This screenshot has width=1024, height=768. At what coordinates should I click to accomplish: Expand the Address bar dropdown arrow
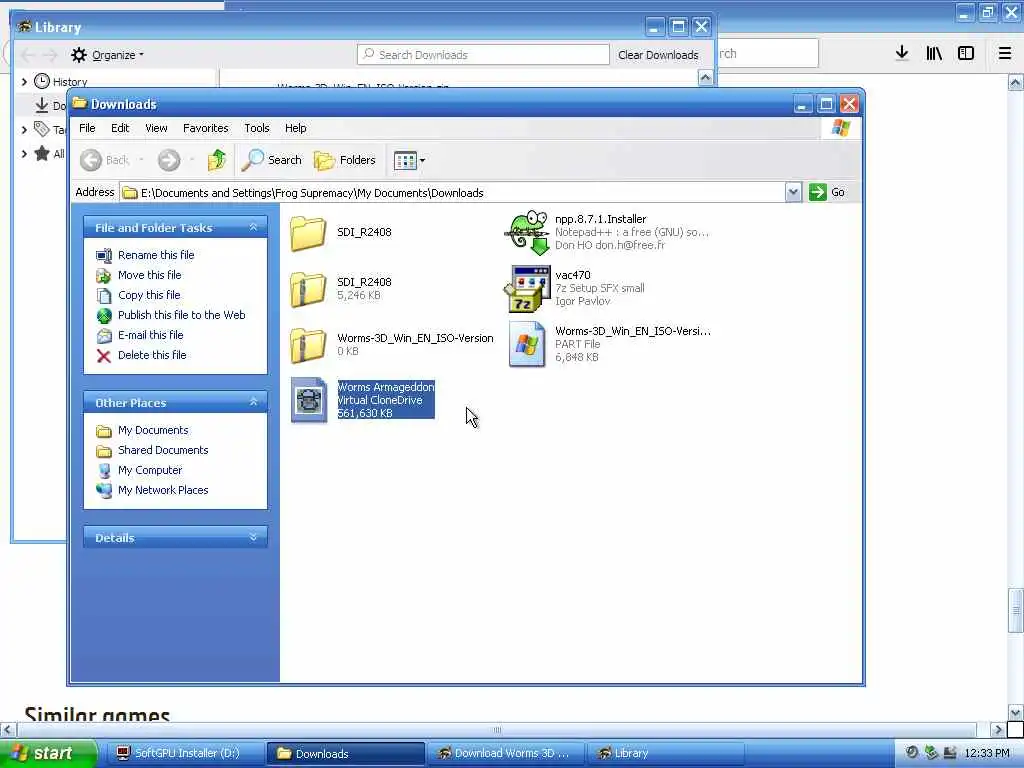coord(793,192)
